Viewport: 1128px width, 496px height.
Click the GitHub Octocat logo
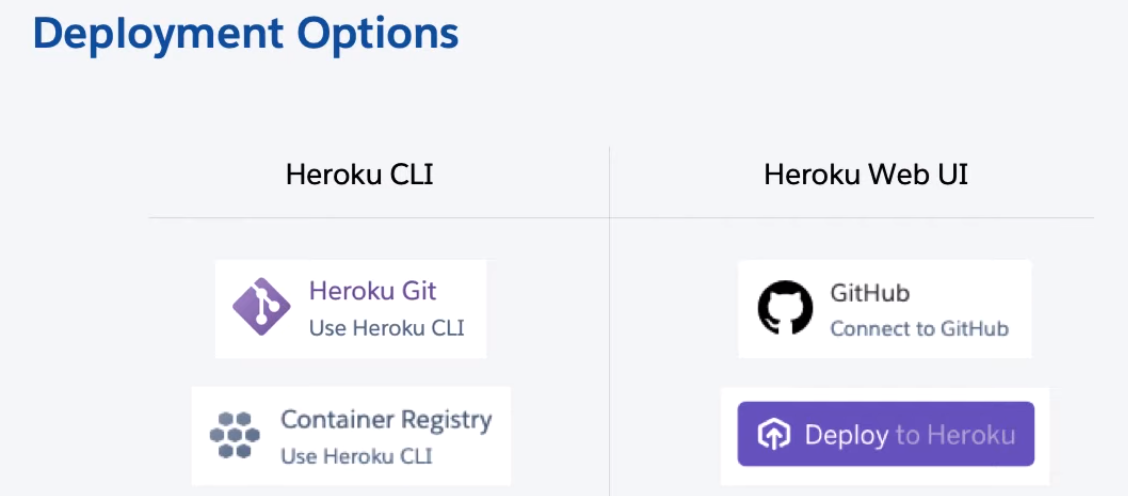(785, 307)
